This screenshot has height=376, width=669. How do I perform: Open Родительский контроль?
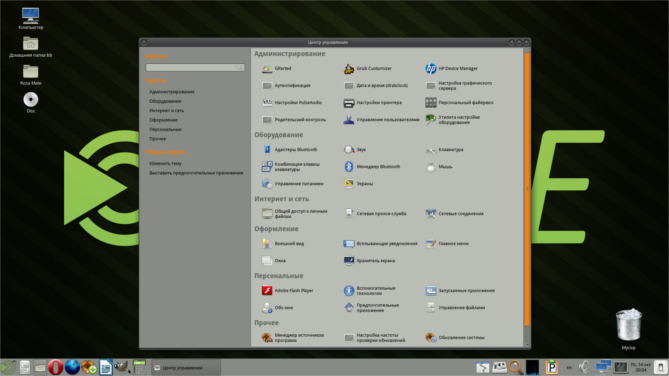pyautogui.click(x=294, y=120)
